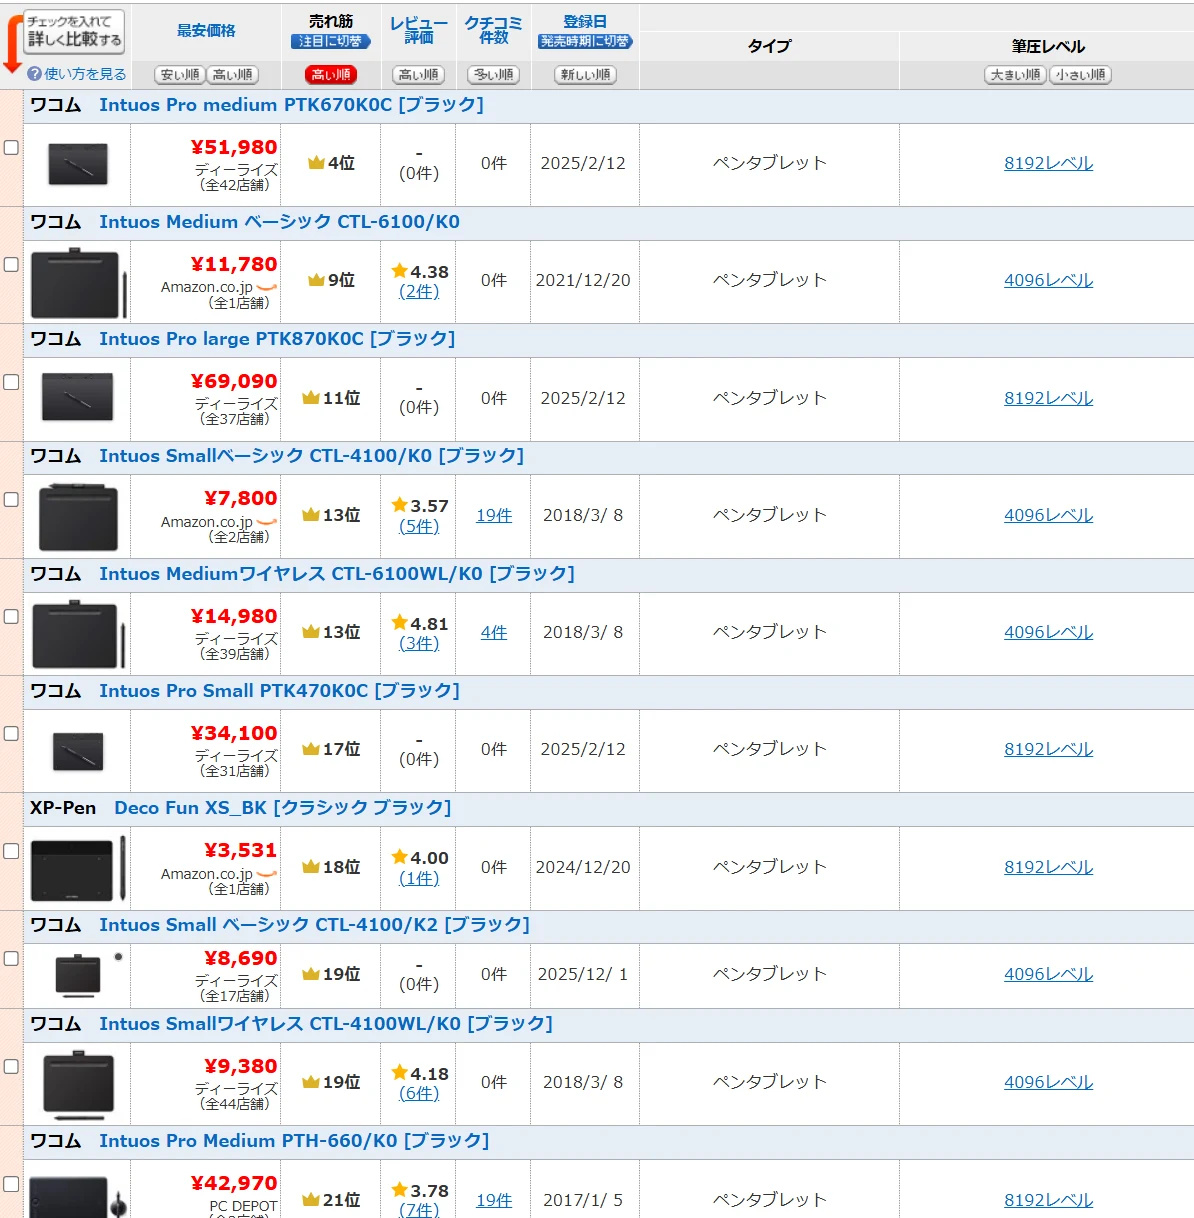
Task: Check the Intuos Pro medium PTK670K0C checkbox
Action: click(11, 147)
